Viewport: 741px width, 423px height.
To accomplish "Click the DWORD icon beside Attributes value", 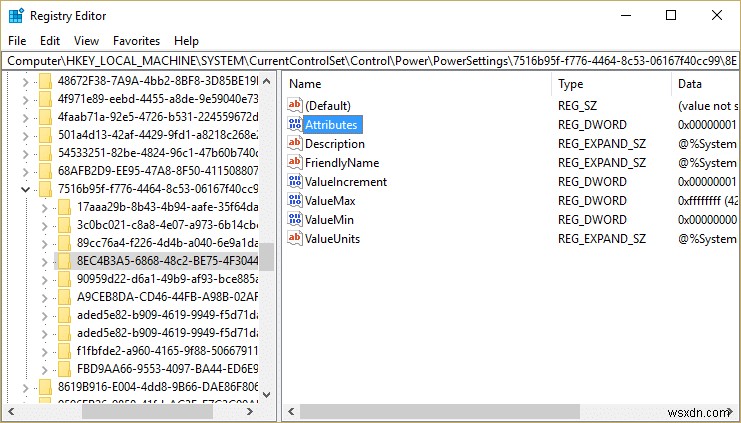I will click(295, 125).
